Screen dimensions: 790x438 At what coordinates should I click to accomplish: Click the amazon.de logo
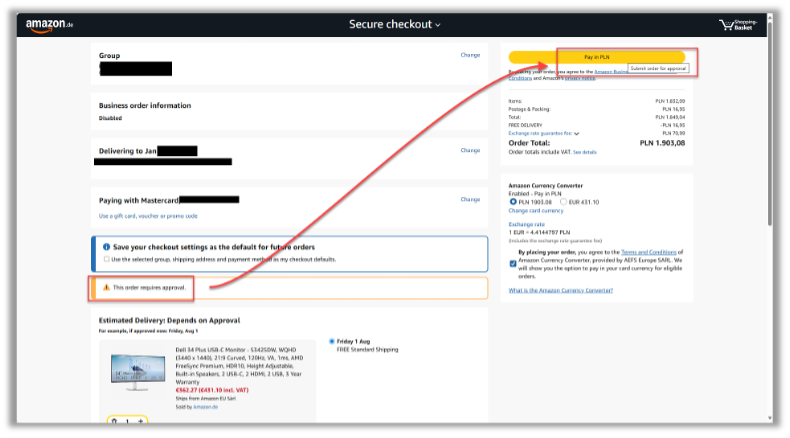(x=49, y=25)
